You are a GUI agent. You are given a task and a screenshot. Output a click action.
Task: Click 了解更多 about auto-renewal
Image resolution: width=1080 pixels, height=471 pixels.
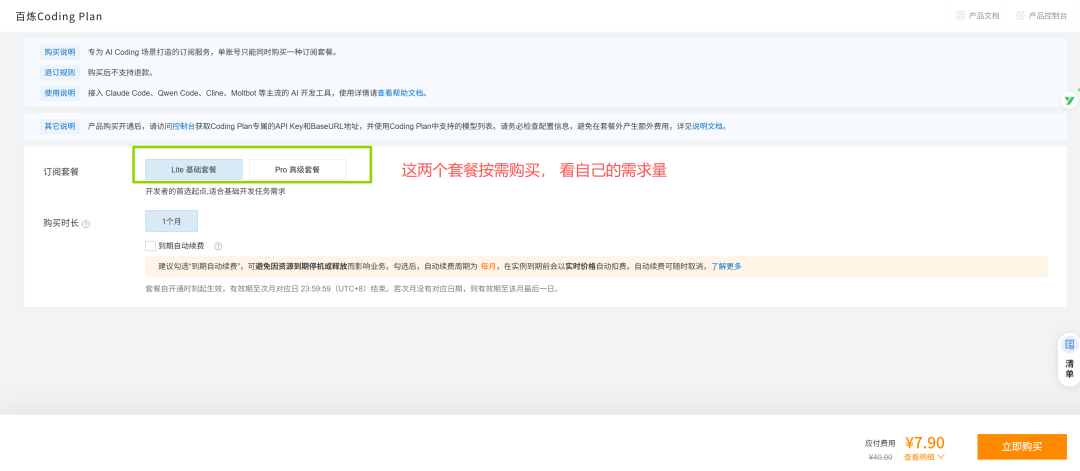pos(726,266)
